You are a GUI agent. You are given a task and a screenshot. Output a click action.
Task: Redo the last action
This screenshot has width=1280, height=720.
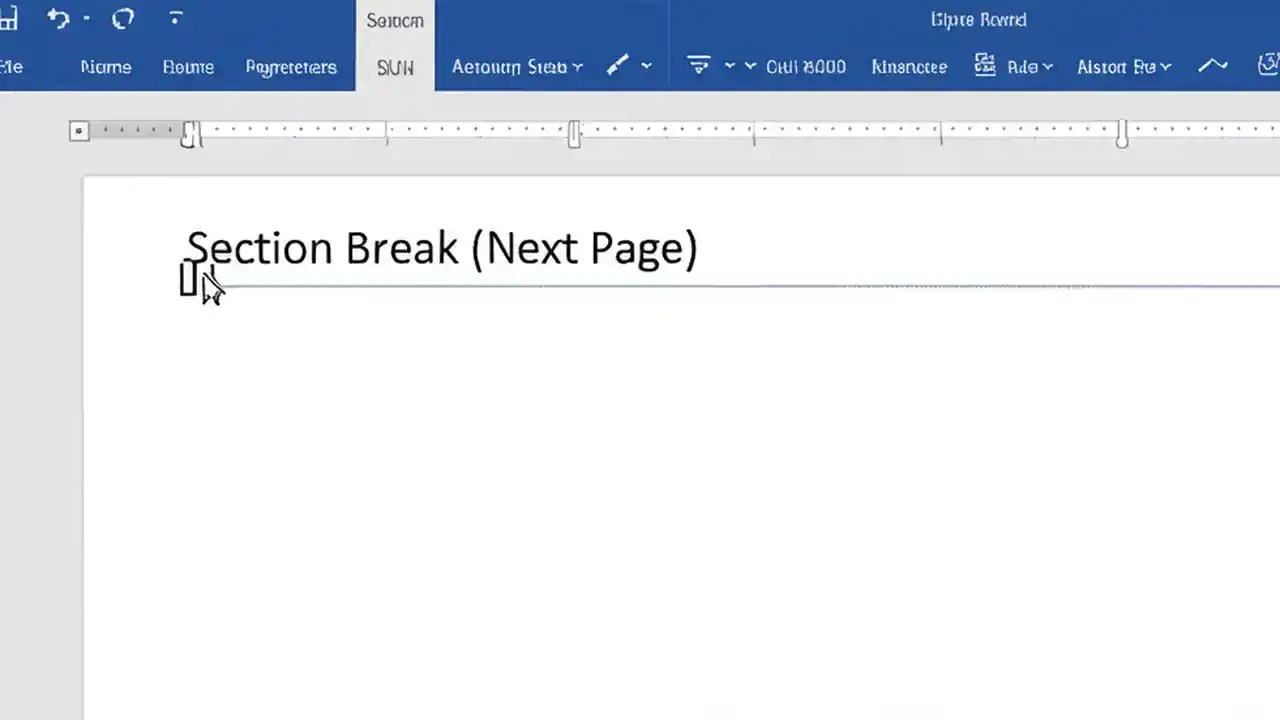coord(122,18)
